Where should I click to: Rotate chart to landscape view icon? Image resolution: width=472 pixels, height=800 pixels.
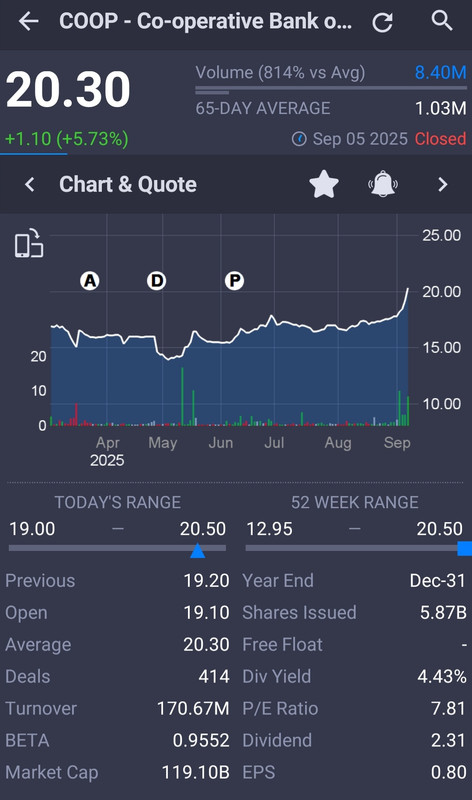(29, 243)
